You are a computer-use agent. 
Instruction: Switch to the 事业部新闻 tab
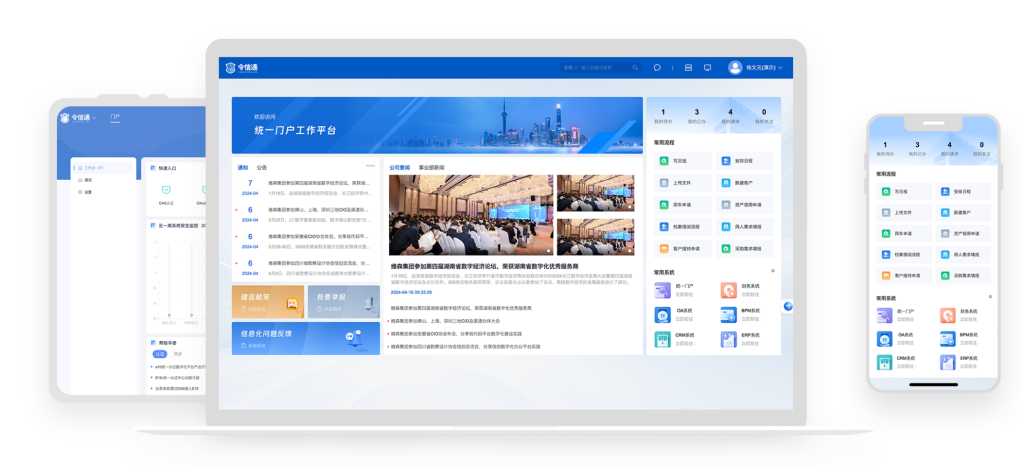[431, 167]
